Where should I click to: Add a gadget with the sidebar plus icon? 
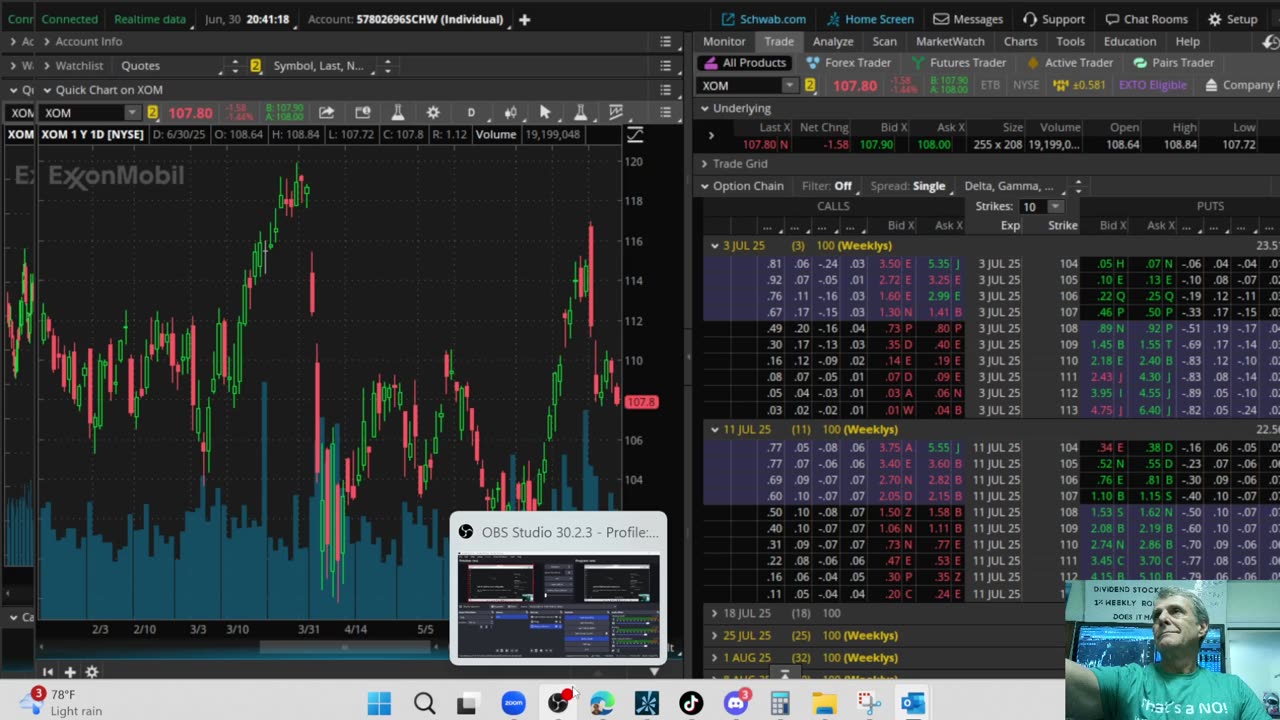[x=70, y=672]
